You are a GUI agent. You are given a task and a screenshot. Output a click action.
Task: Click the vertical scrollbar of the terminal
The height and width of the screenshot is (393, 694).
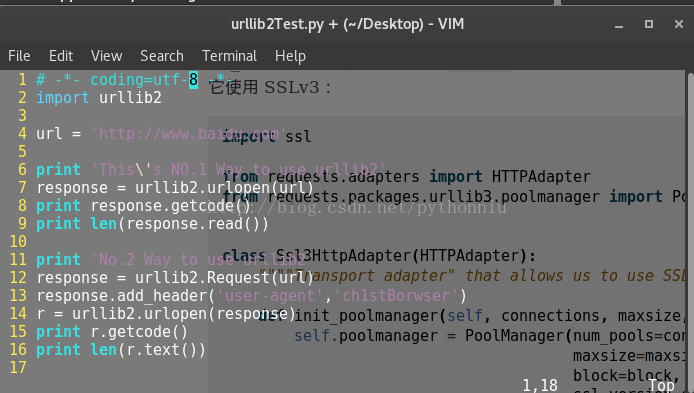690,230
